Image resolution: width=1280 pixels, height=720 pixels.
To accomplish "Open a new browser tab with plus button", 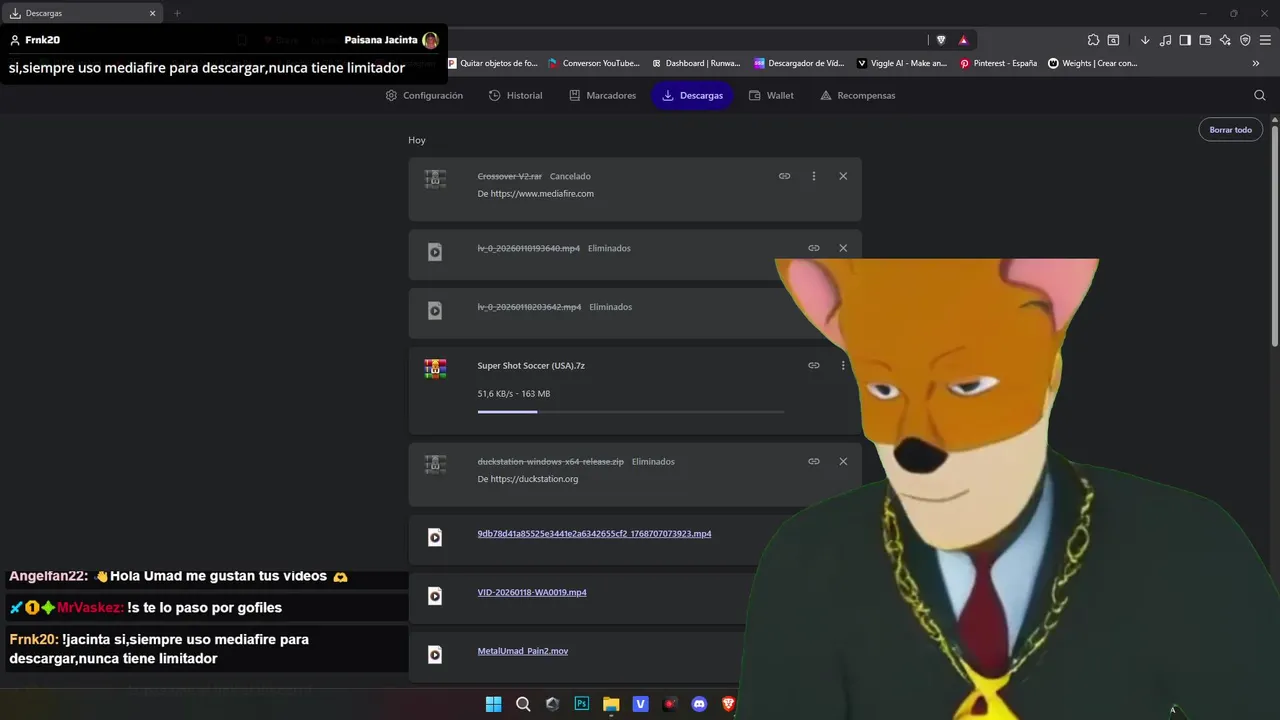I will [x=177, y=13].
